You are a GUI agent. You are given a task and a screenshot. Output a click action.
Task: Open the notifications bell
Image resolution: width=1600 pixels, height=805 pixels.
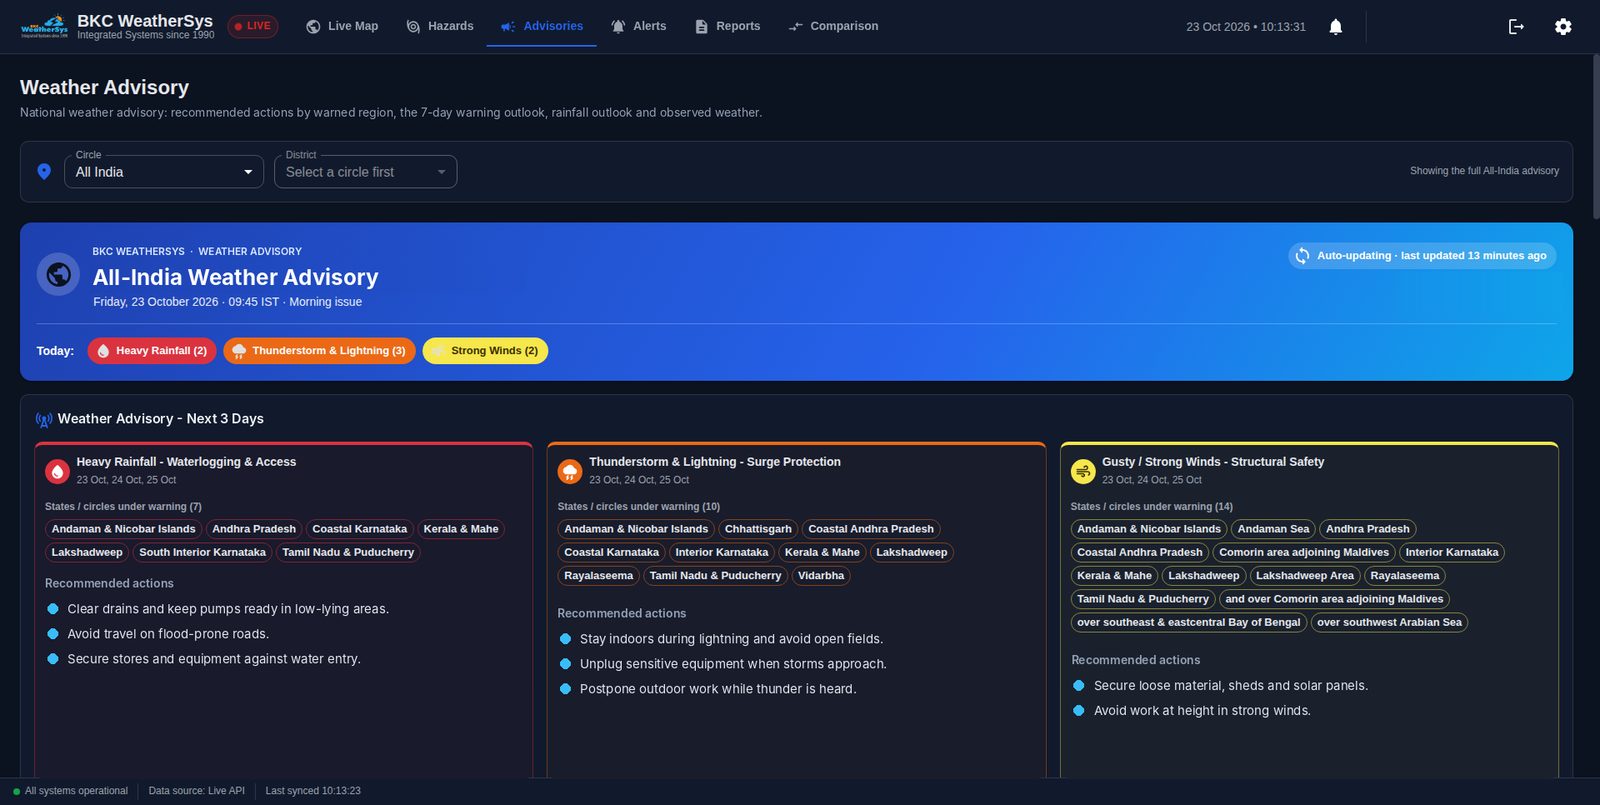coord(1335,27)
